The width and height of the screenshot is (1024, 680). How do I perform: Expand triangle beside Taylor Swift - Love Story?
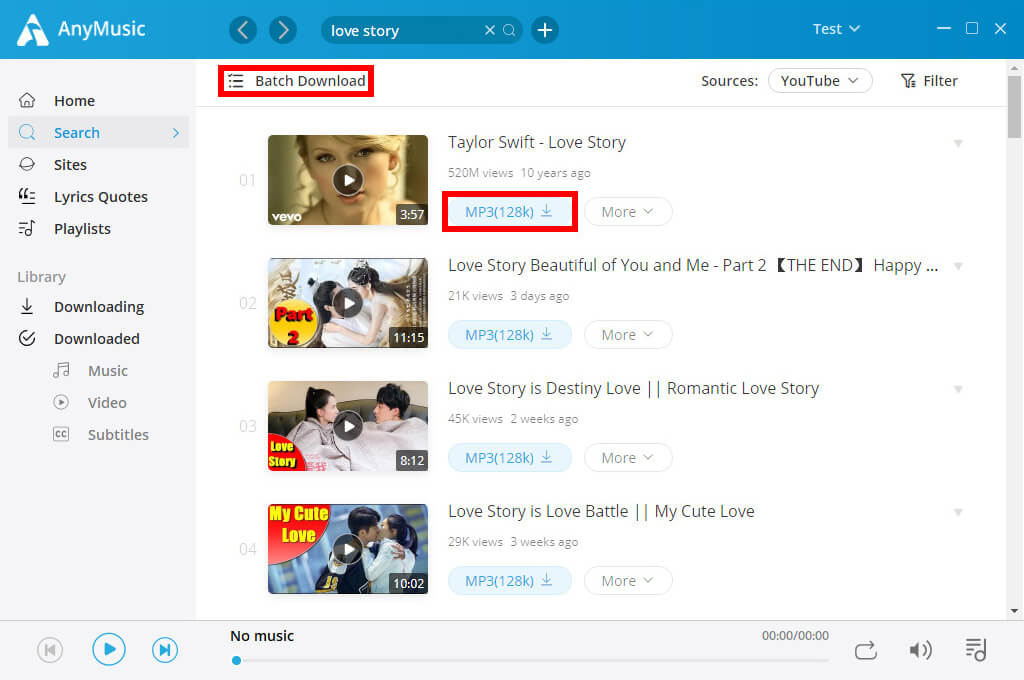pyautogui.click(x=958, y=143)
